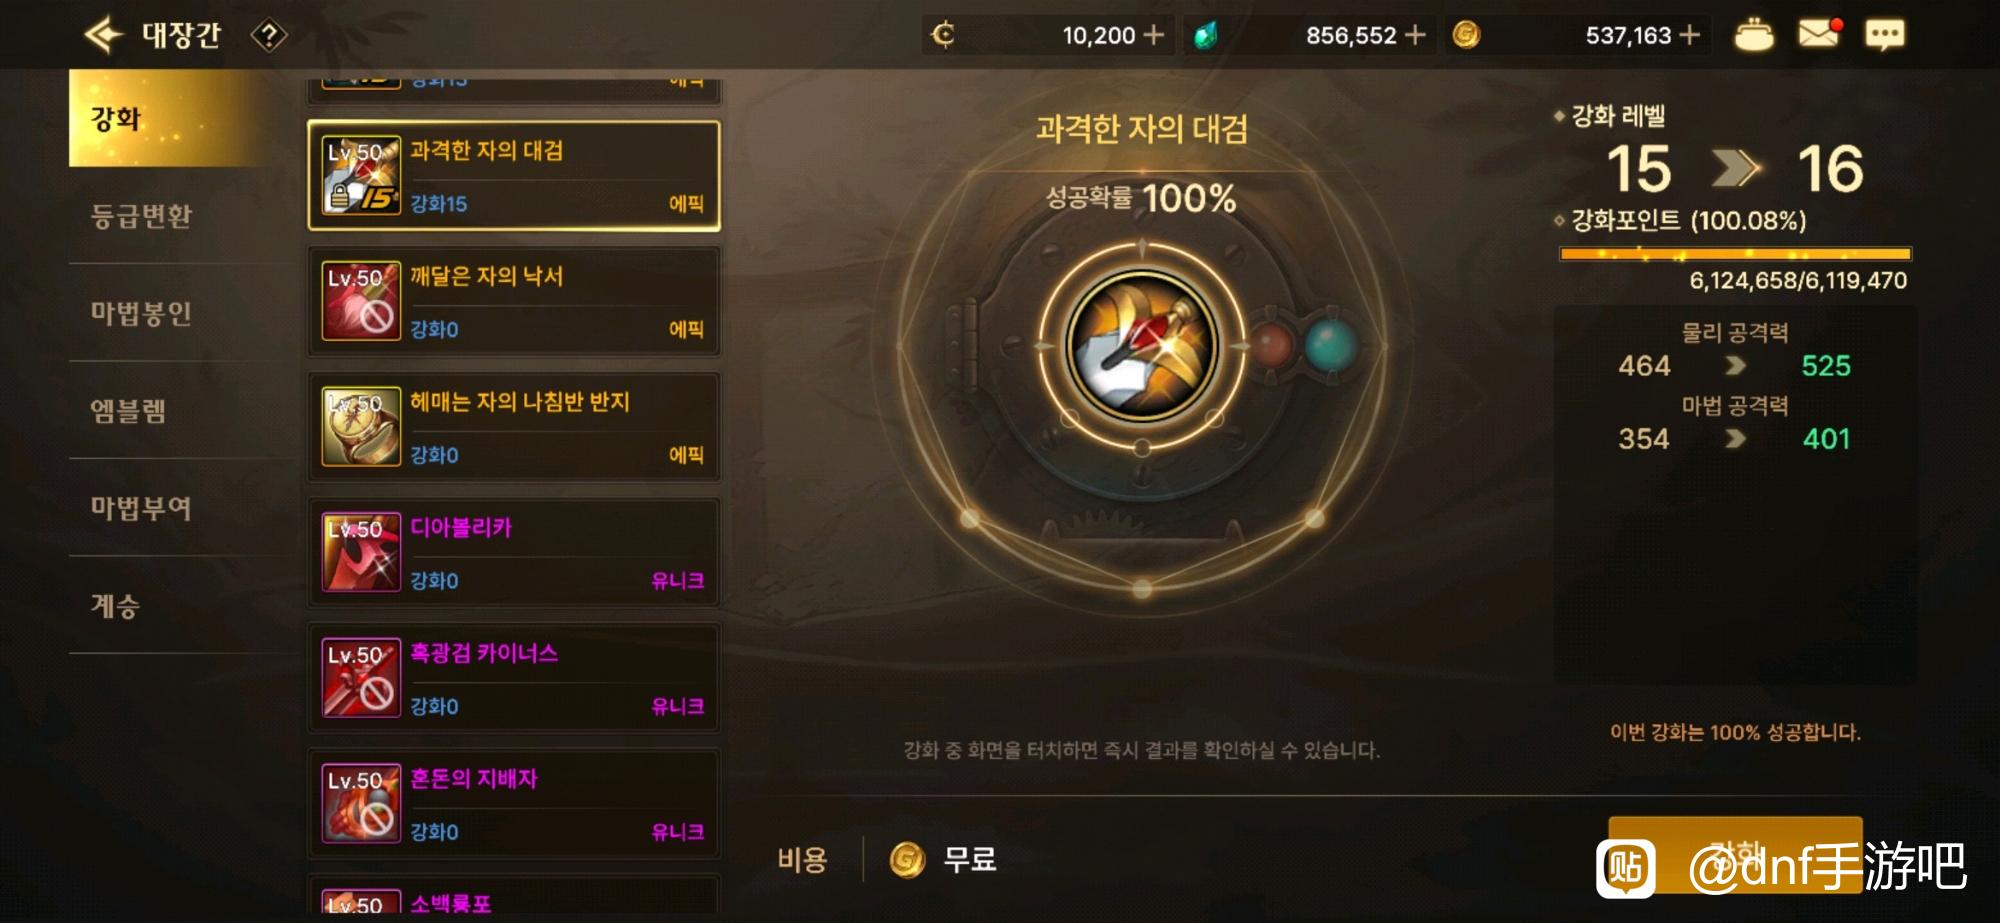Click the orange 강화 enhance button
Viewport: 2000px width, 923px height.
[x=1735, y=855]
